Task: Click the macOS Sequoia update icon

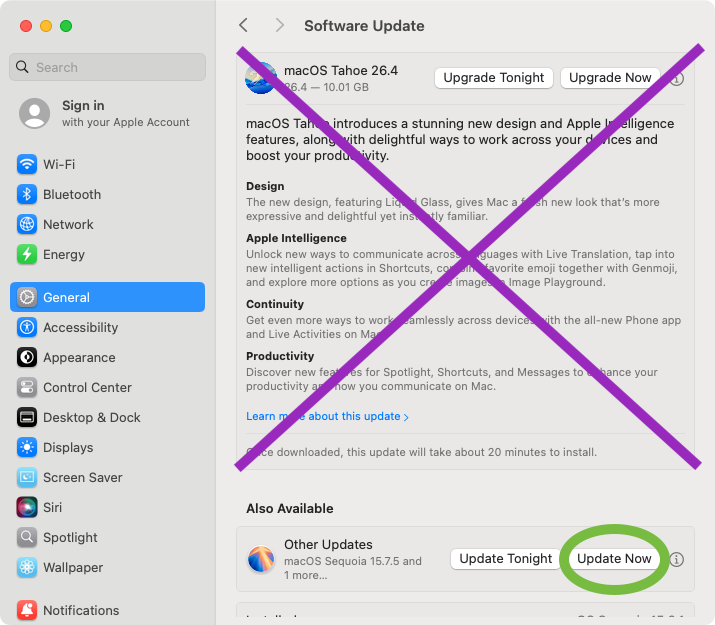Action: (x=261, y=559)
